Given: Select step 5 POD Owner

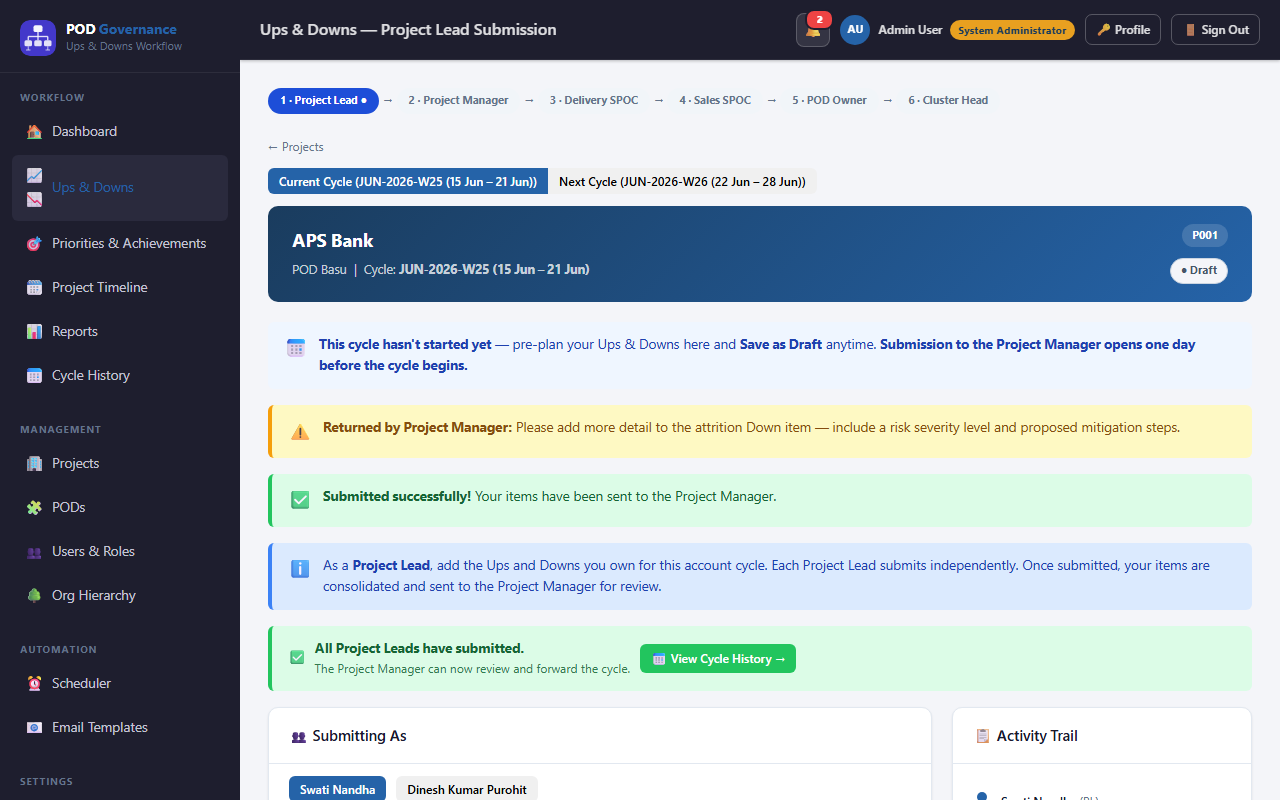Looking at the screenshot, I should tap(830, 101).
